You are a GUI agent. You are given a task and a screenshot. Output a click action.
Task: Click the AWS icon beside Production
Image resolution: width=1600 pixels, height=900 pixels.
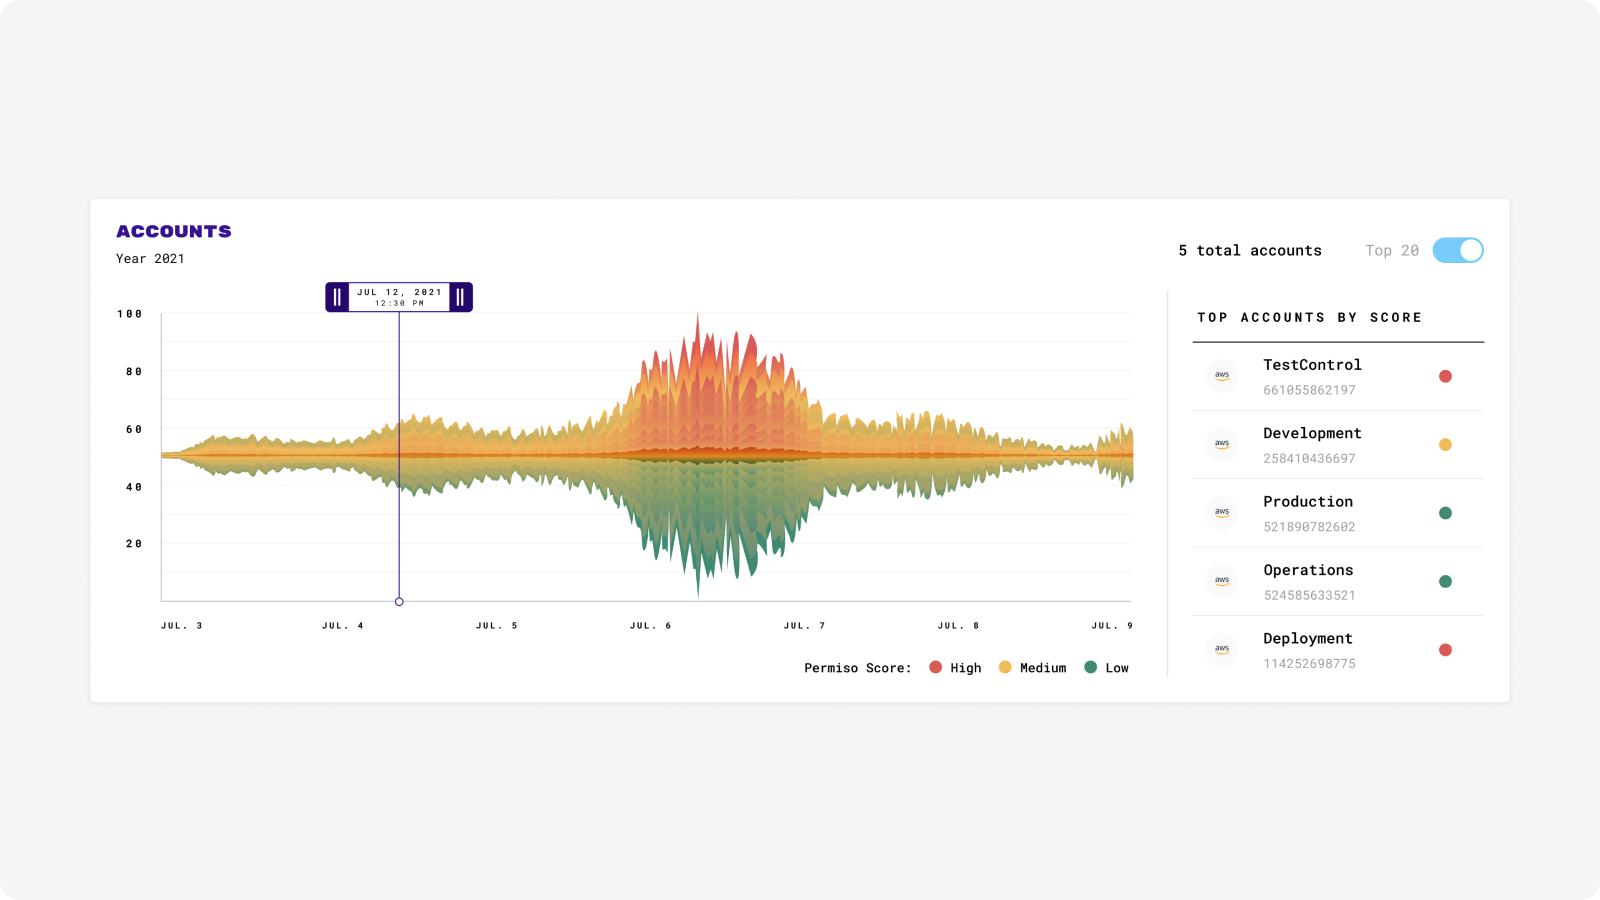(x=1221, y=513)
